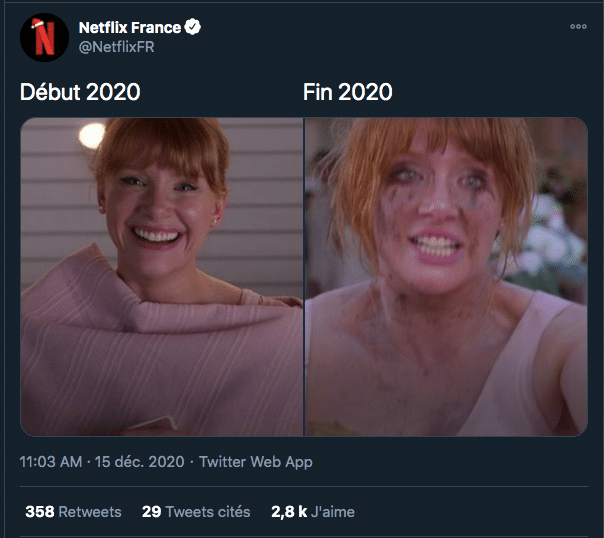View the "Tweets cités" list

pos(208,512)
